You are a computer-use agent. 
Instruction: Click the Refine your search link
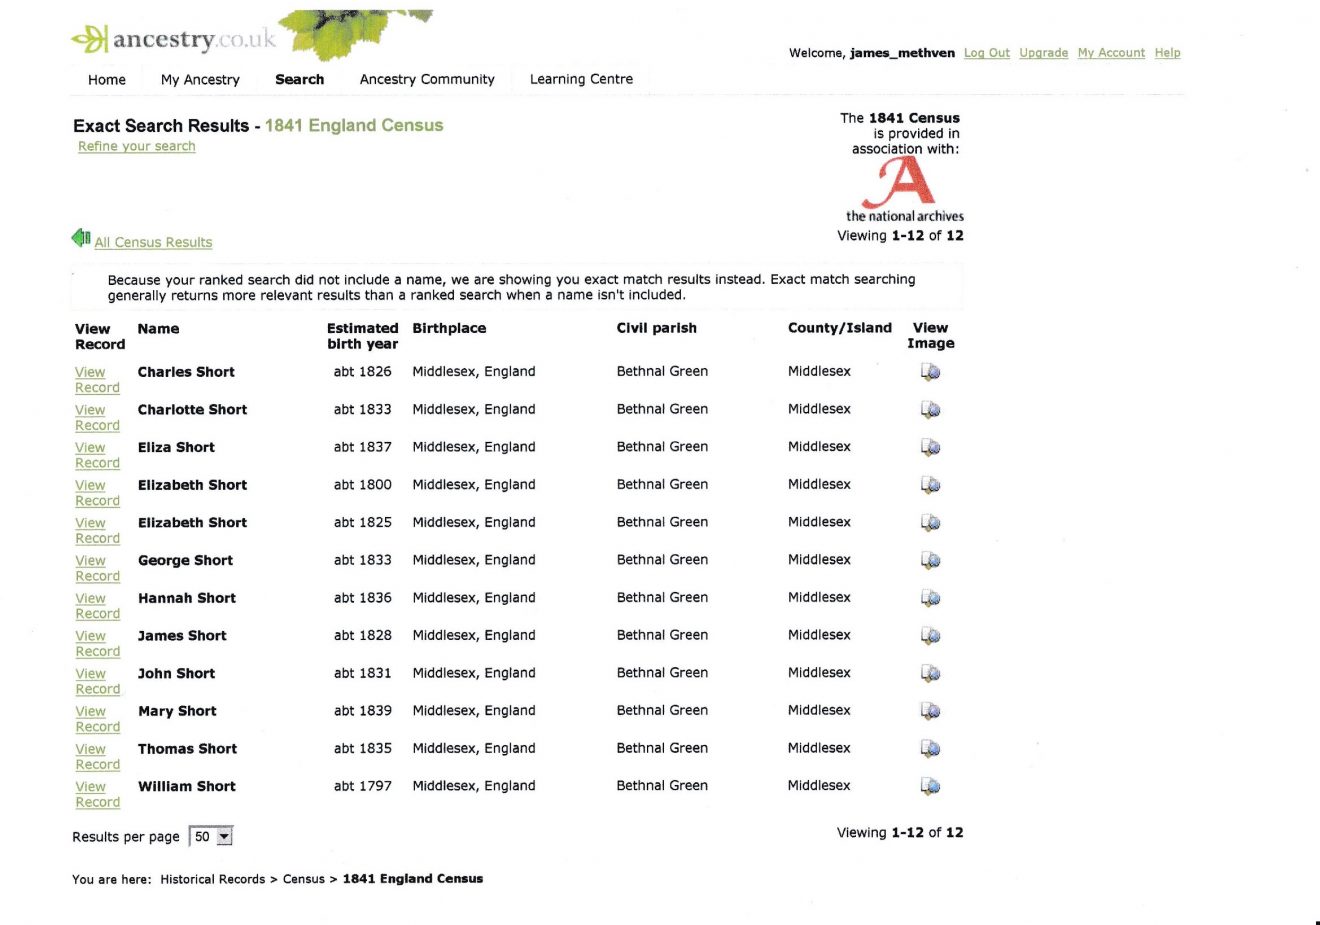coord(137,146)
